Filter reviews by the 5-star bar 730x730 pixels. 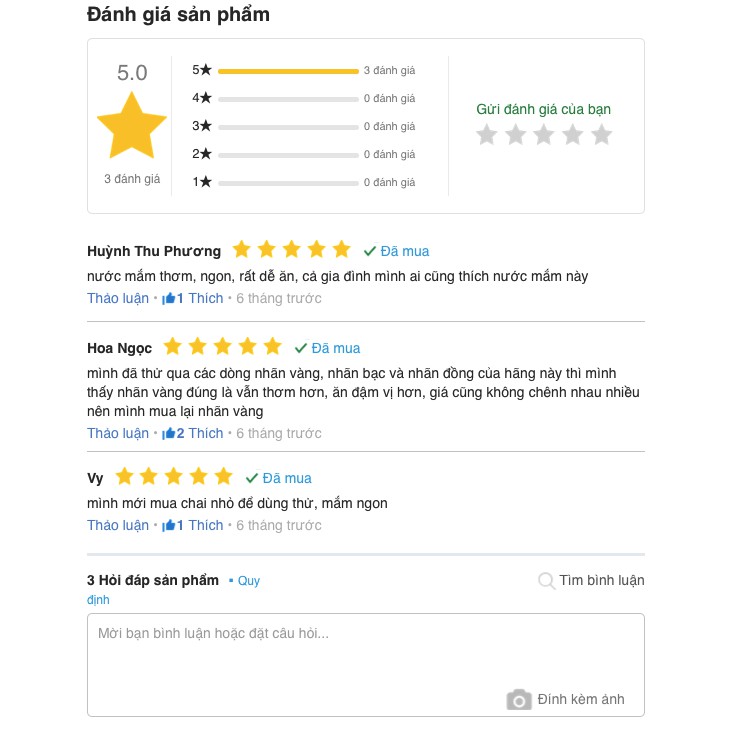pyautogui.click(x=288, y=71)
